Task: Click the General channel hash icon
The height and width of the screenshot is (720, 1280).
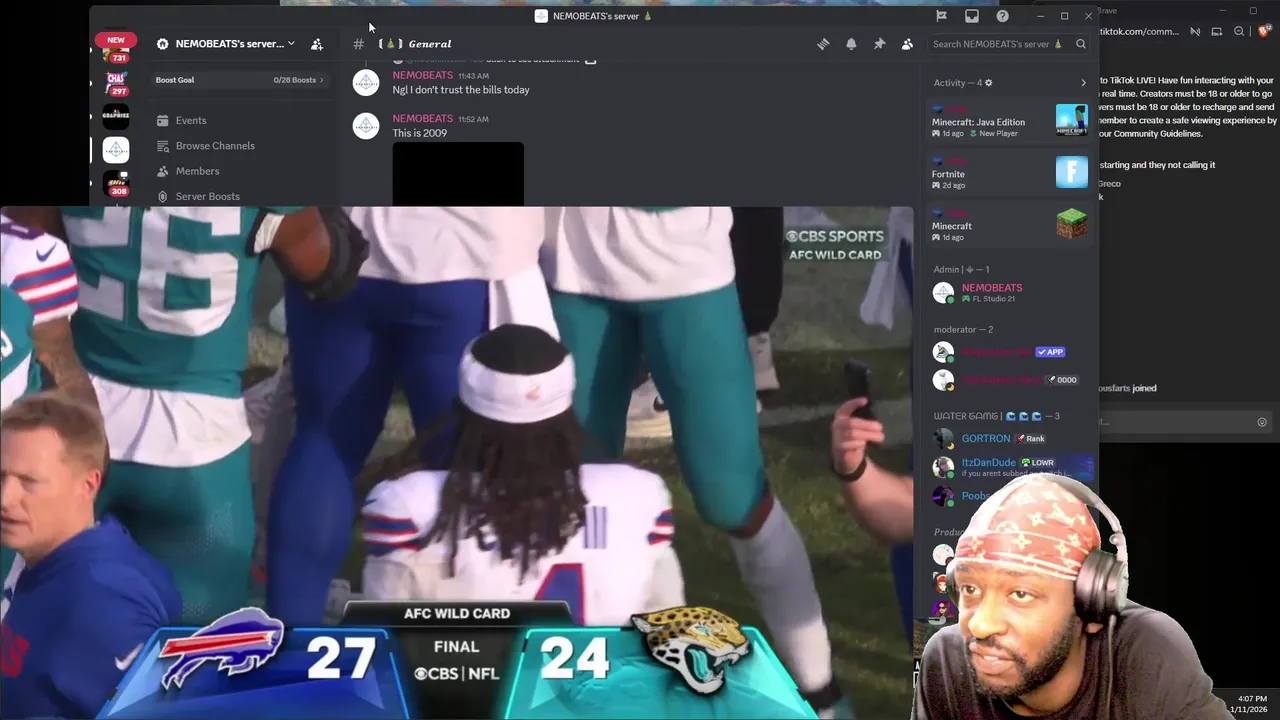Action: [358, 44]
